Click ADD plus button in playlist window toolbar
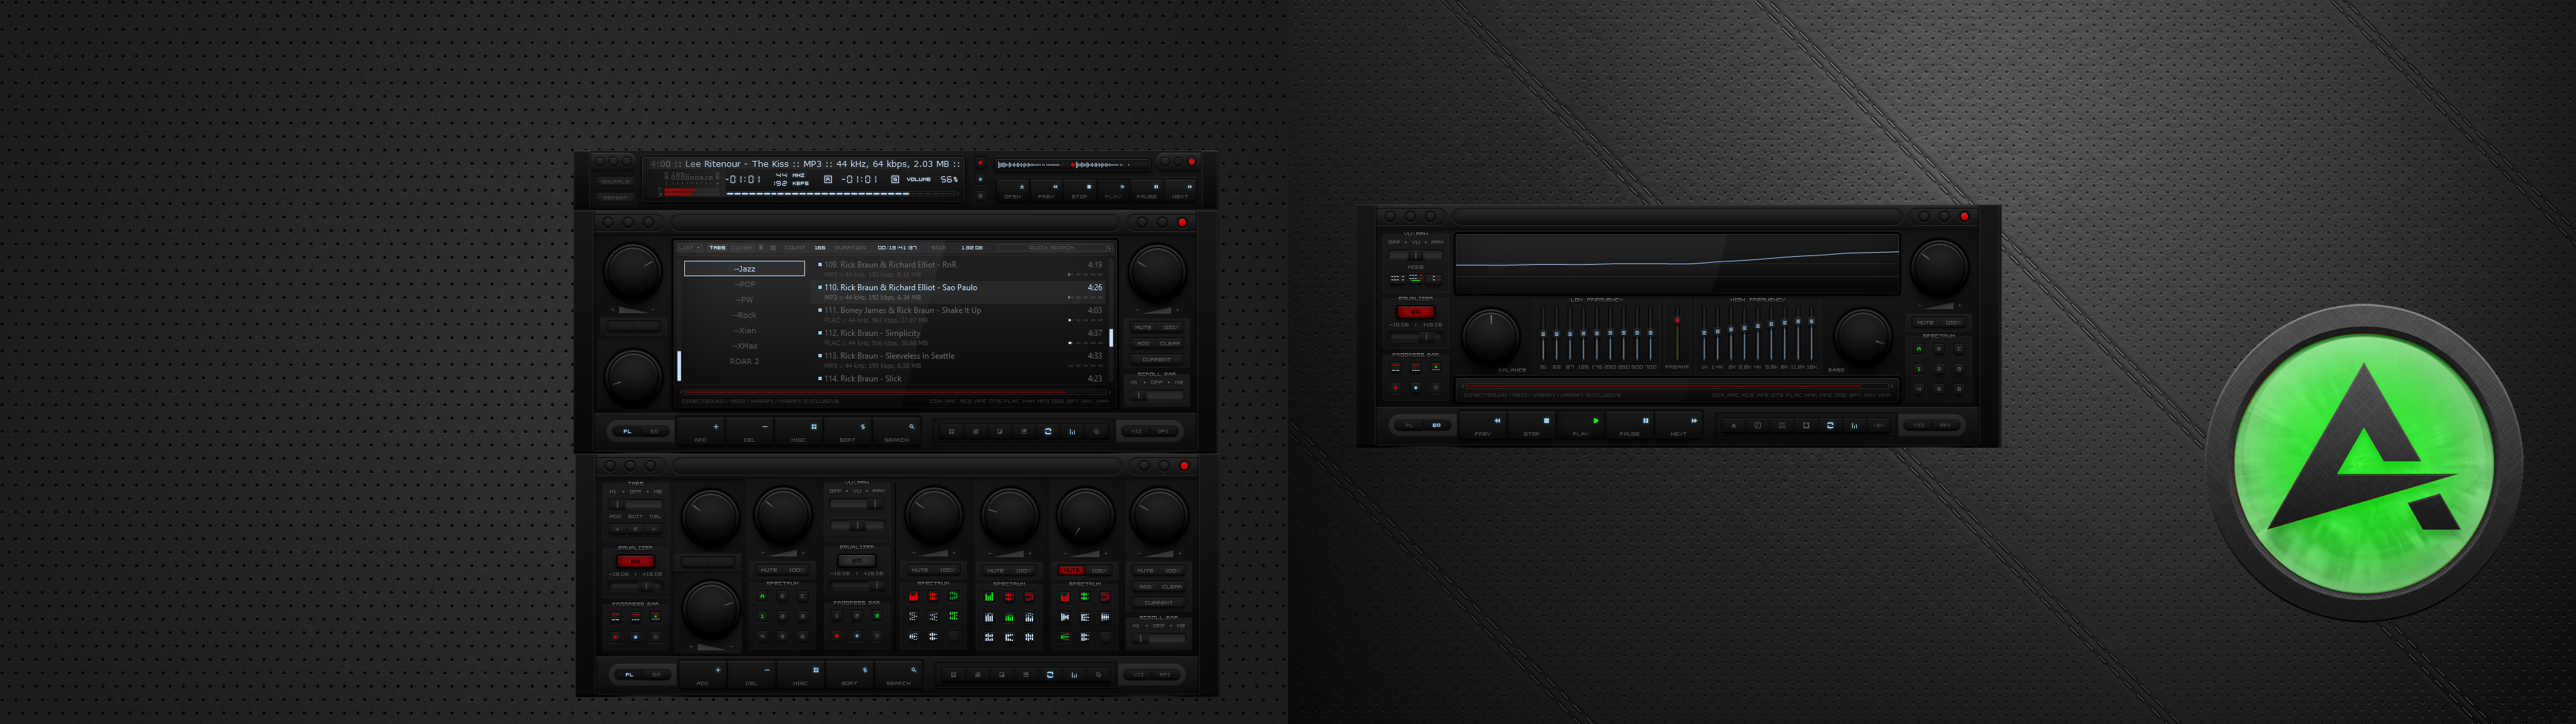This screenshot has height=724, width=2576. tap(701, 432)
